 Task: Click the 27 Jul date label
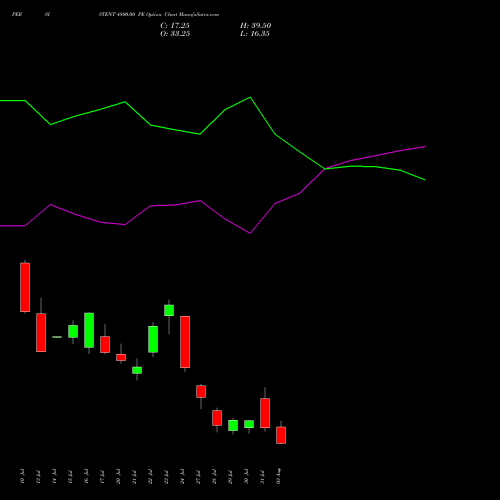pos(198,477)
